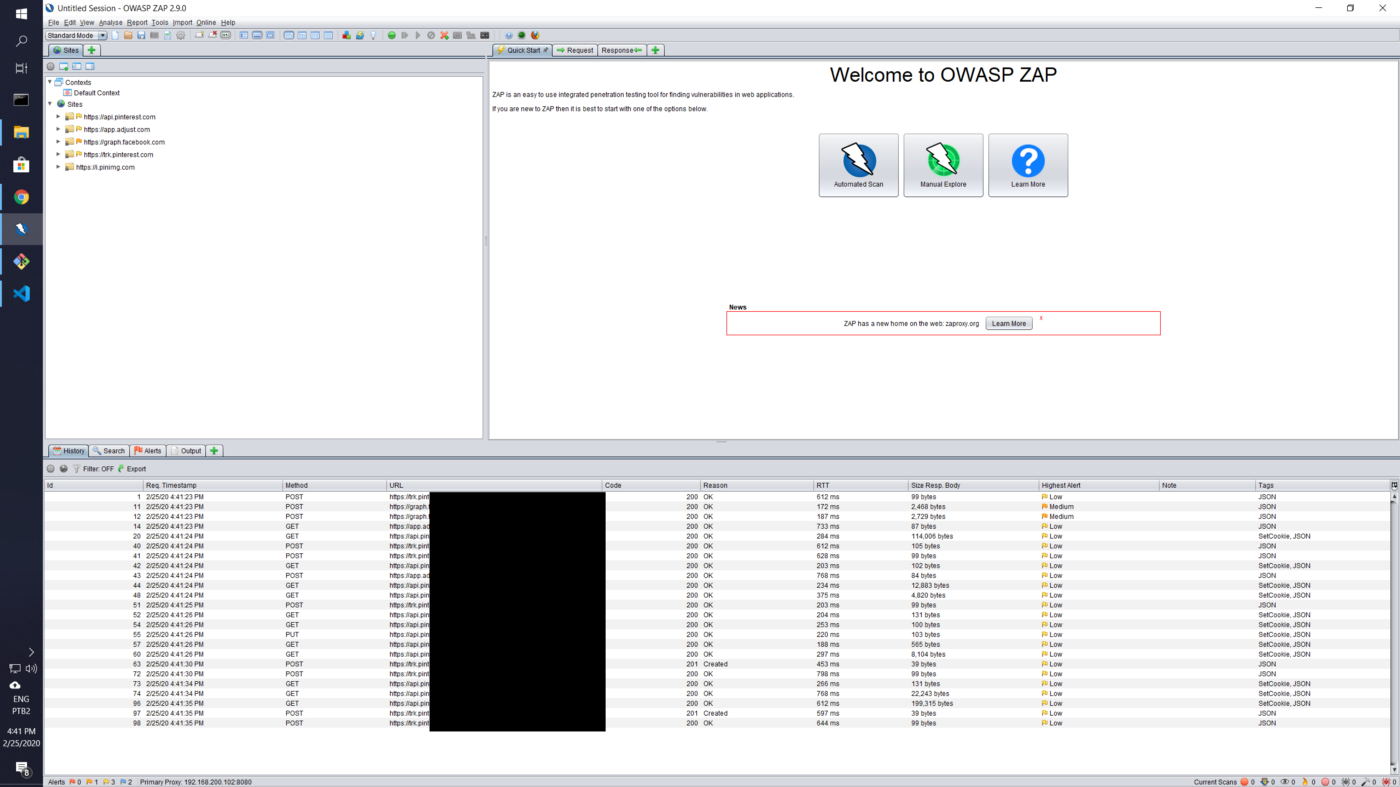Click the funnel Filter icon in History panel
The height and width of the screenshot is (787, 1400).
click(x=77, y=468)
